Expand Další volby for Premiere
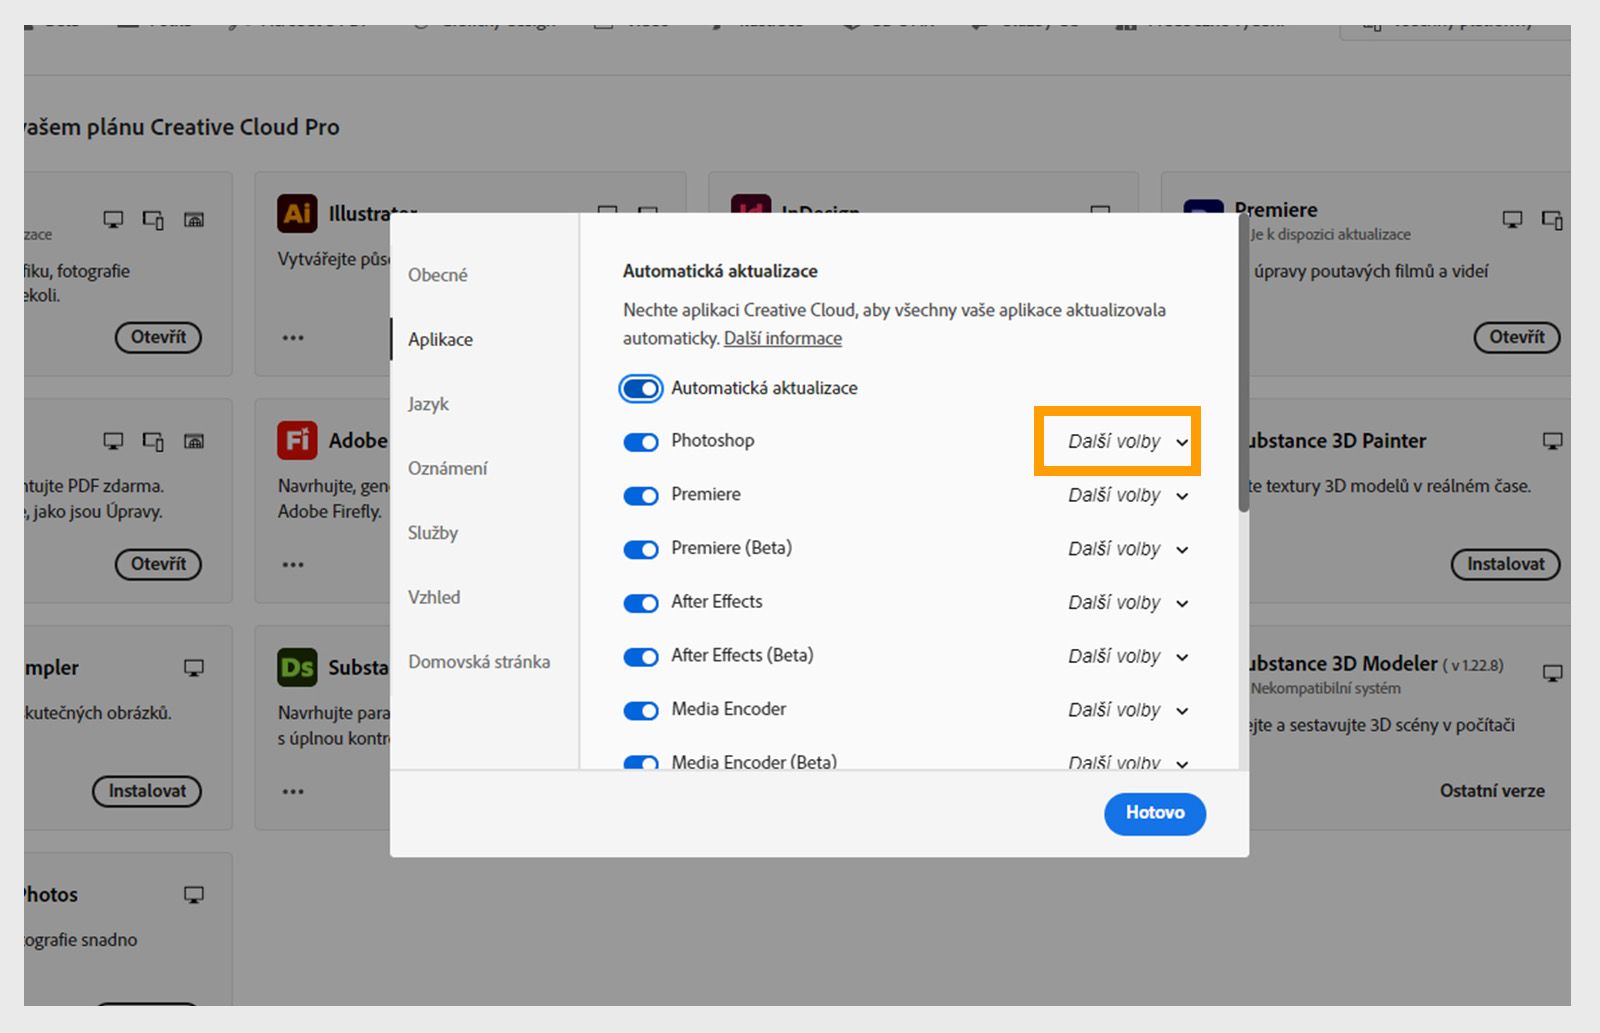1600x1033 pixels. [1128, 495]
